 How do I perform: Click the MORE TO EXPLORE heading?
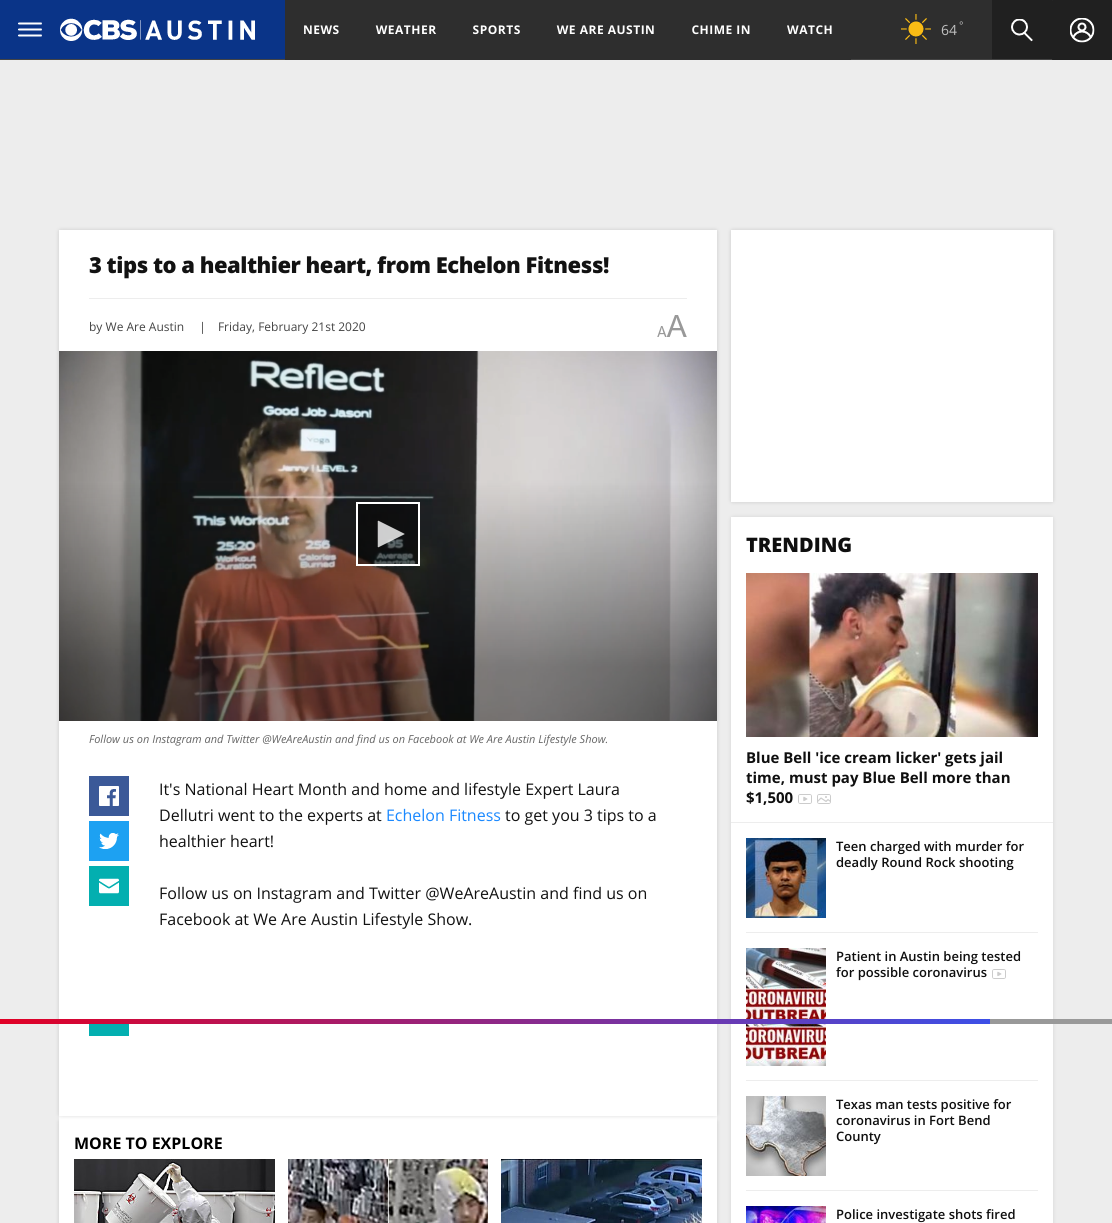tap(148, 1143)
